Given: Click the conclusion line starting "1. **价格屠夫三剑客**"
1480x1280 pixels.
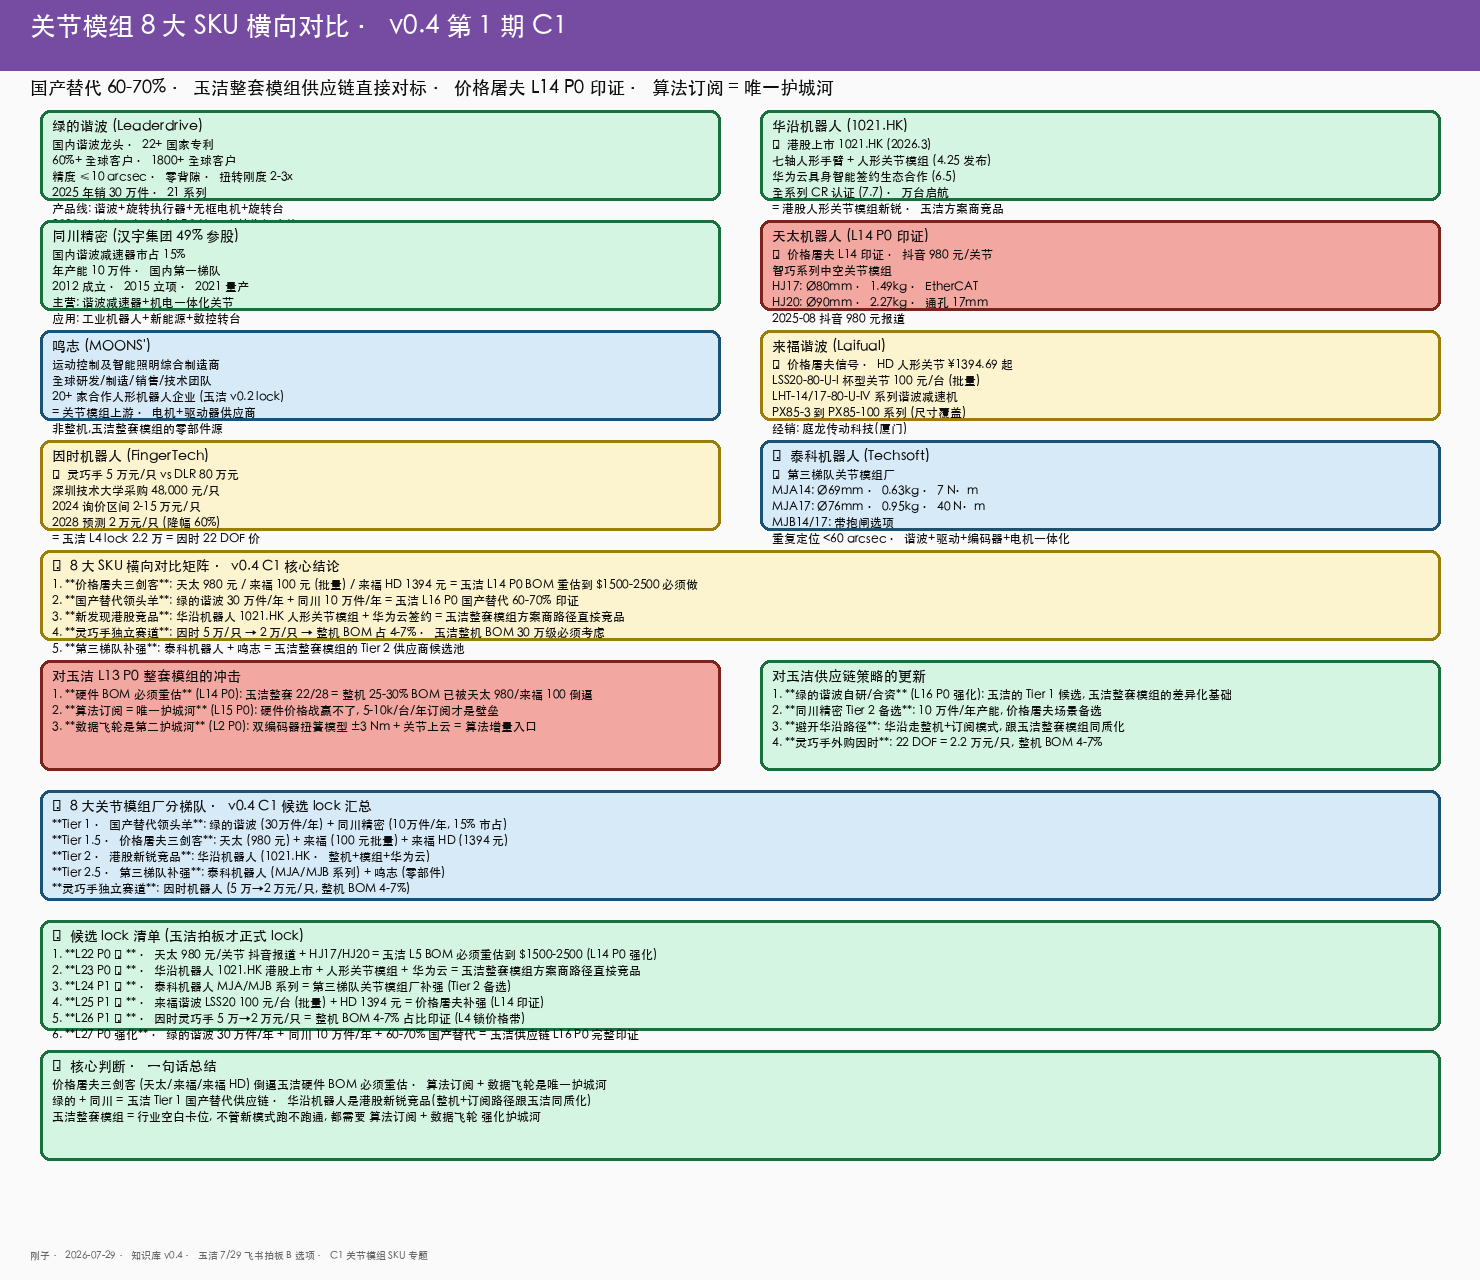Looking at the screenshot, I should click(x=375, y=585).
